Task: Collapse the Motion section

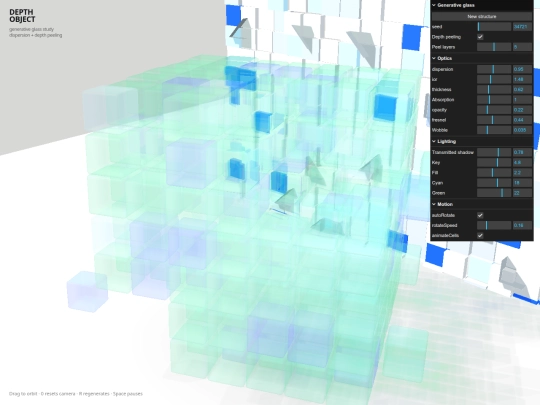Action: click(482, 204)
